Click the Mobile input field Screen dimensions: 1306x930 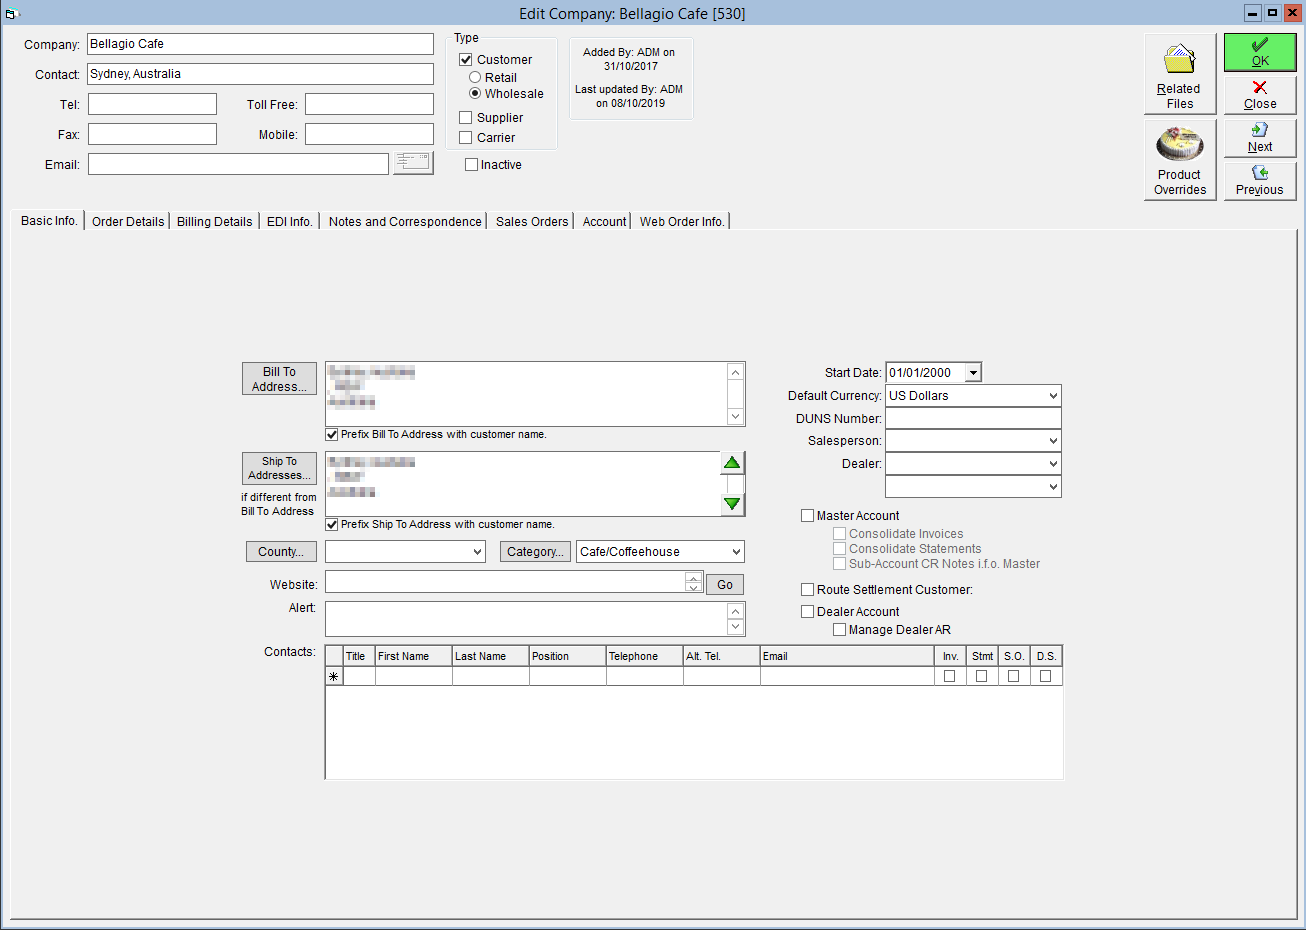coord(369,134)
